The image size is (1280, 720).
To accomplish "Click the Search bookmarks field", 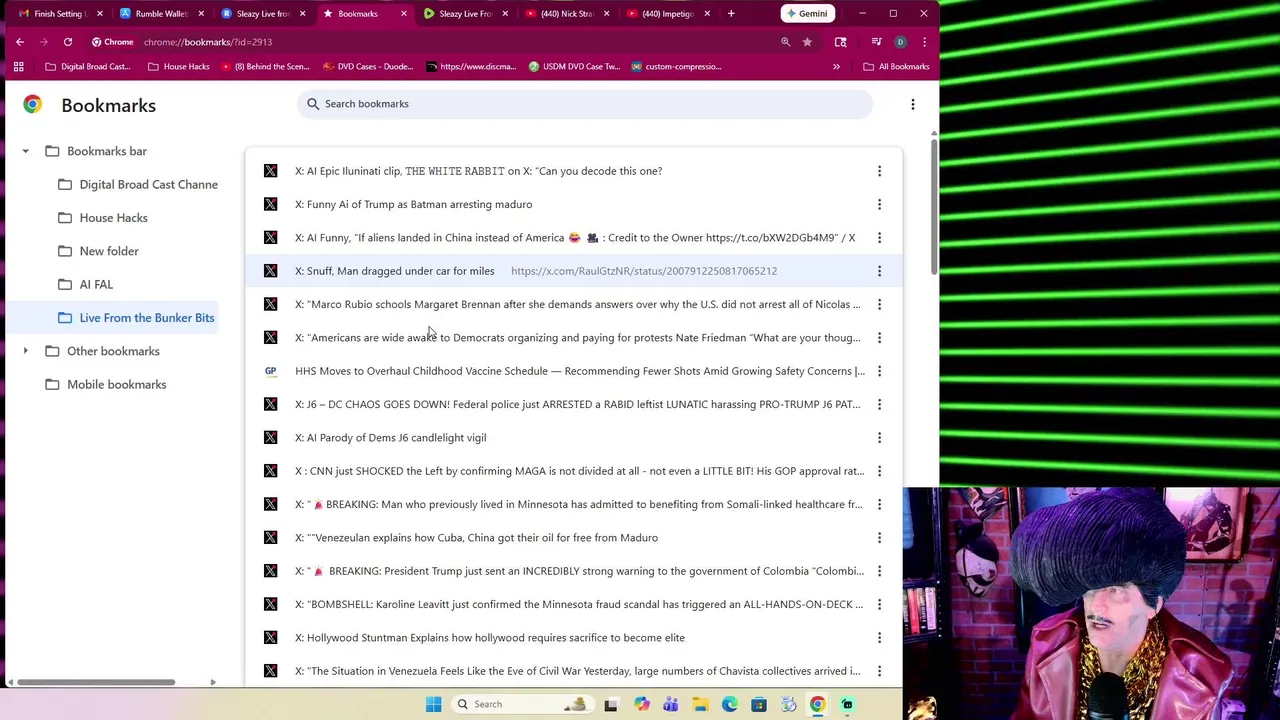I will (x=585, y=104).
